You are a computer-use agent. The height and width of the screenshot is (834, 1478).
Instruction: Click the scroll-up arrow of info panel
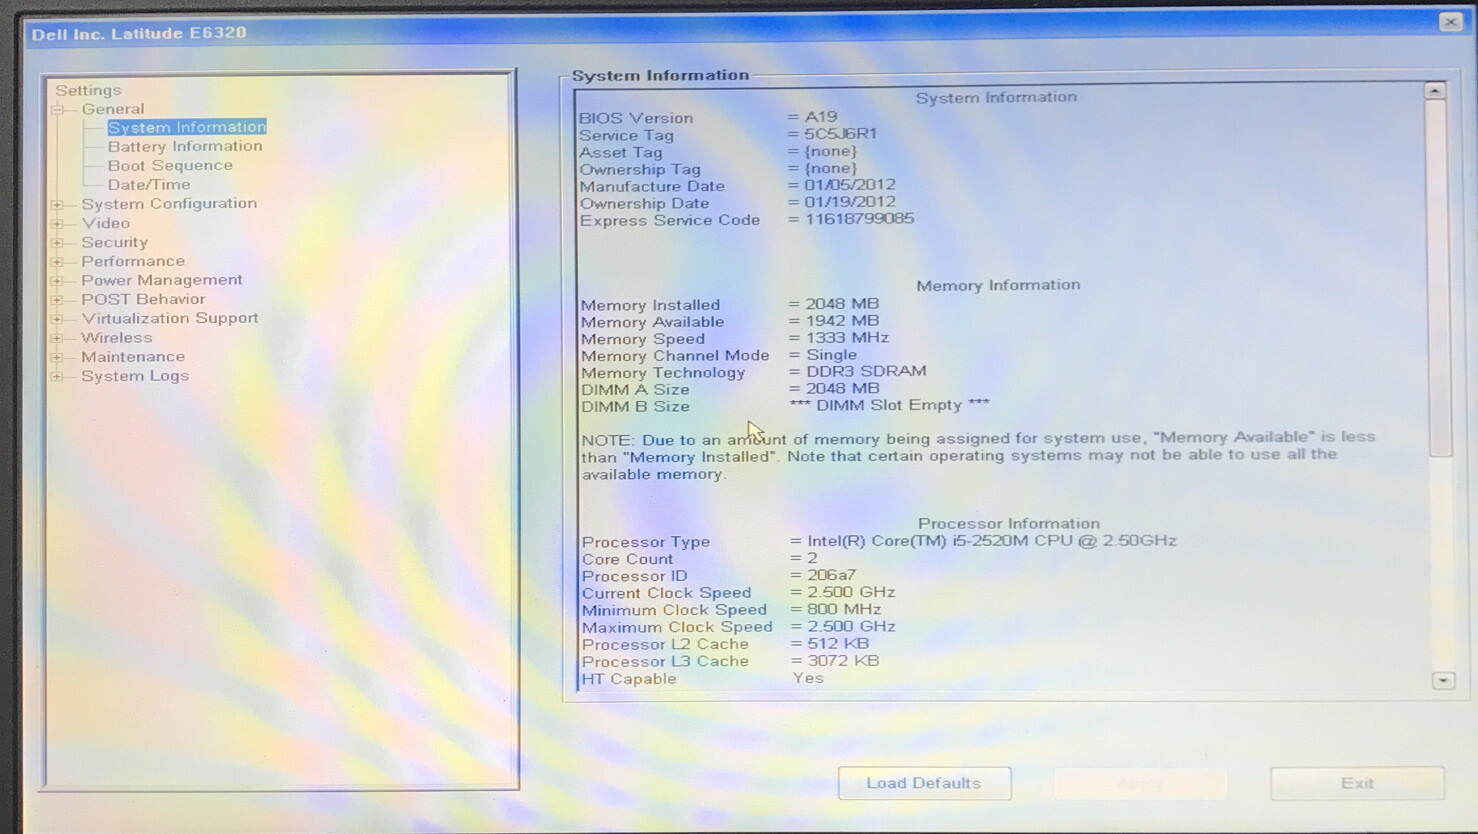[1435, 91]
